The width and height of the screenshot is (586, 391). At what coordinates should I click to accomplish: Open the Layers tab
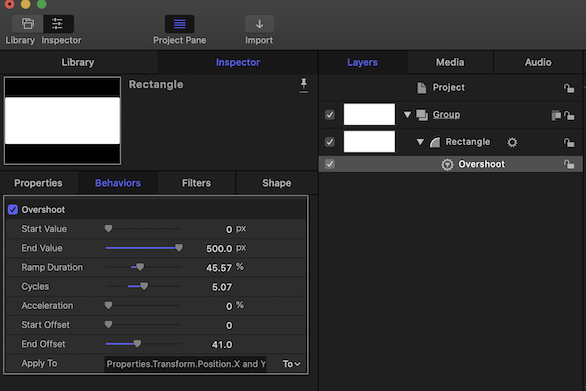pyautogui.click(x=363, y=62)
